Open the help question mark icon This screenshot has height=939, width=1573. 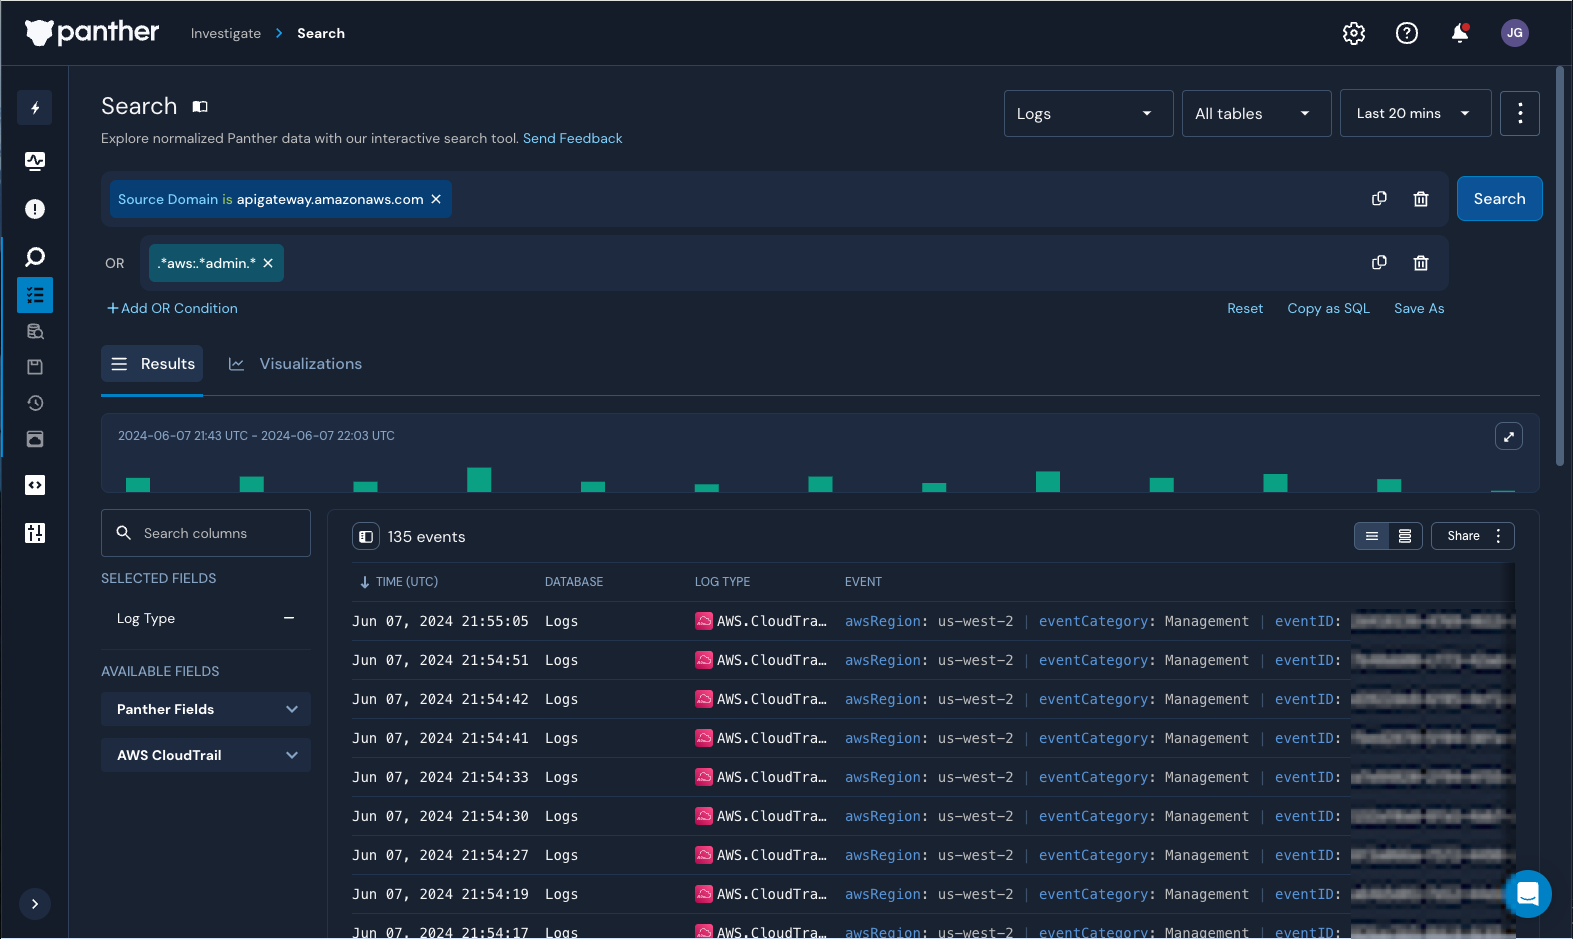[x=1407, y=33]
